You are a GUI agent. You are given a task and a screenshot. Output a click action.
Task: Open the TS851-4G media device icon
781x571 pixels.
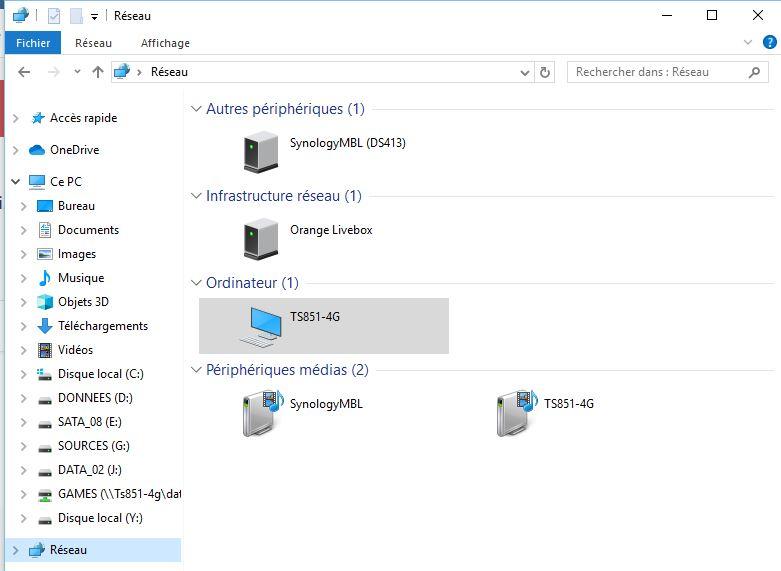517,413
